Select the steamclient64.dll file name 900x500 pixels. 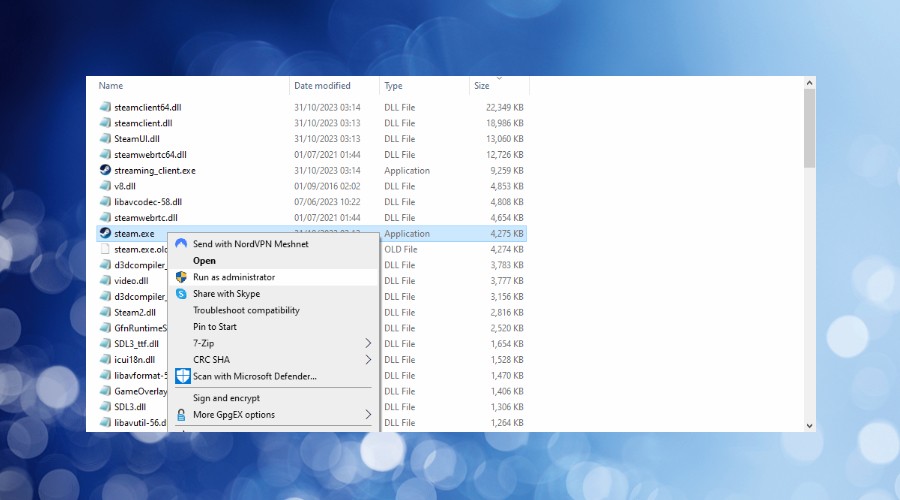(x=148, y=107)
